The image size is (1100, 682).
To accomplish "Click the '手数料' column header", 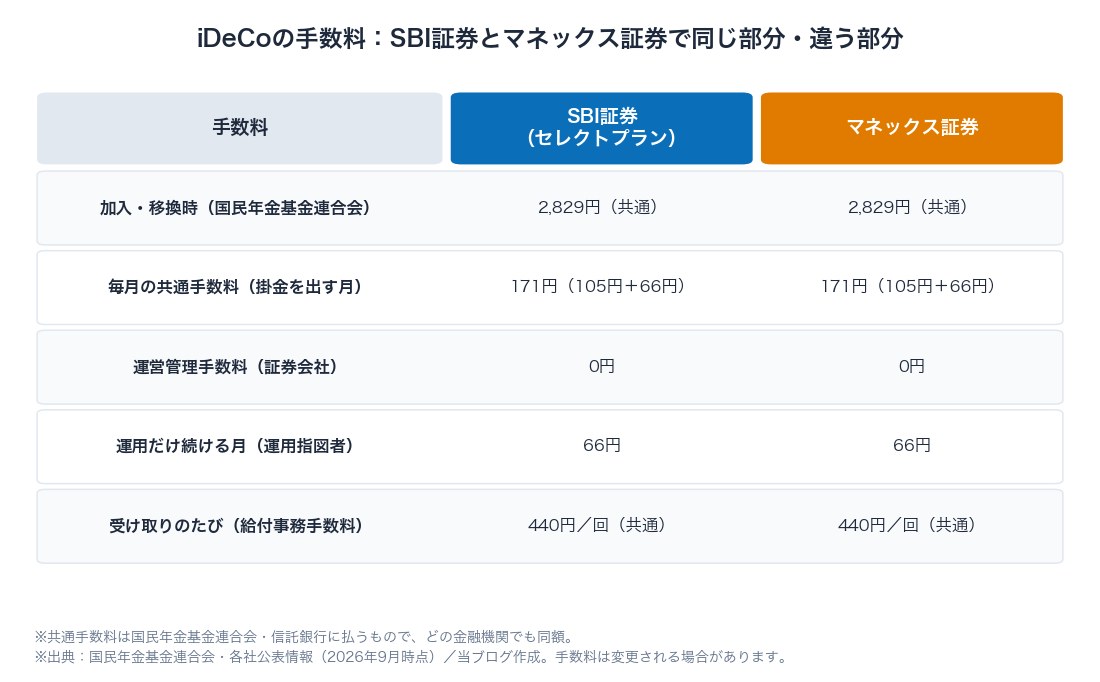I will click(240, 128).
